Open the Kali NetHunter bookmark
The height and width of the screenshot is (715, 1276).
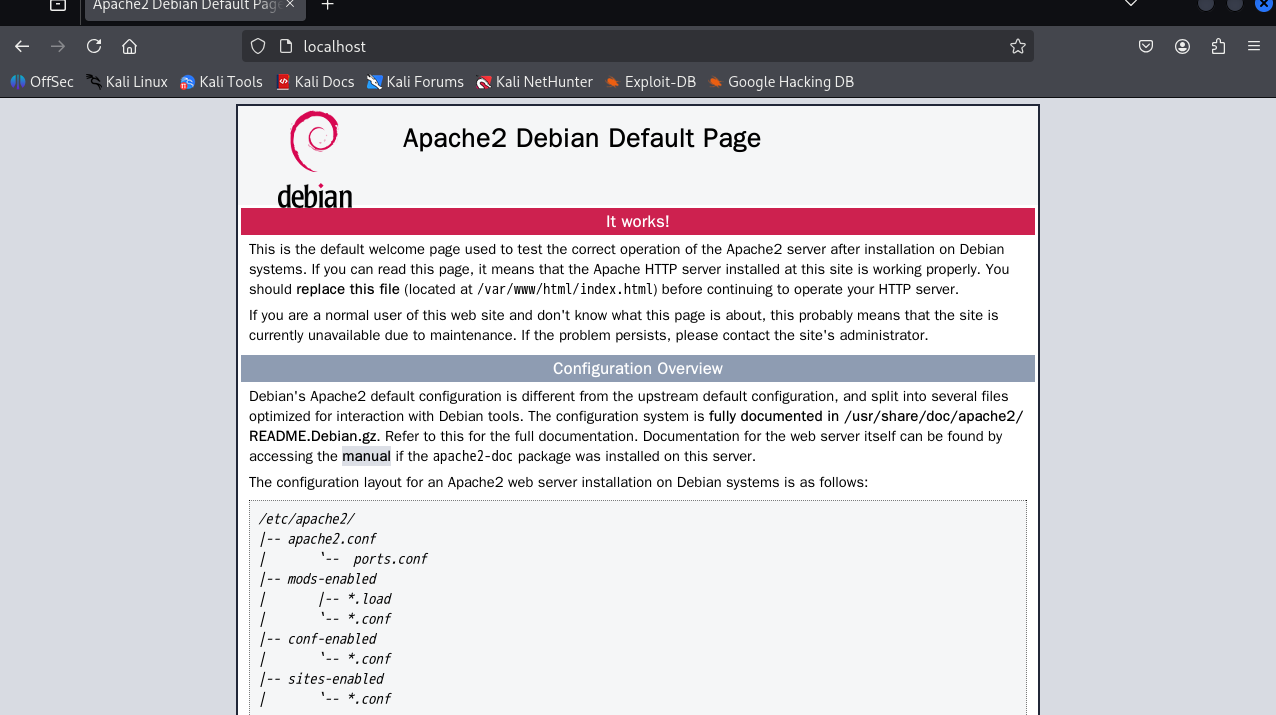pyautogui.click(x=535, y=82)
